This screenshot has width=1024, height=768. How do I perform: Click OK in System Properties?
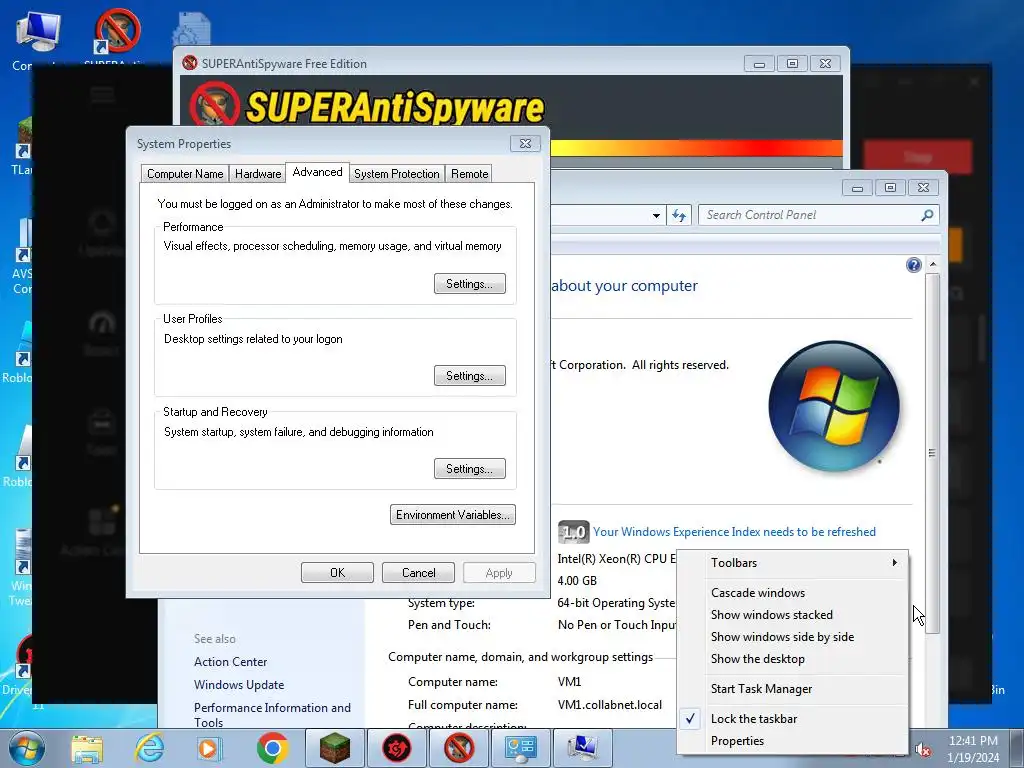tap(337, 573)
